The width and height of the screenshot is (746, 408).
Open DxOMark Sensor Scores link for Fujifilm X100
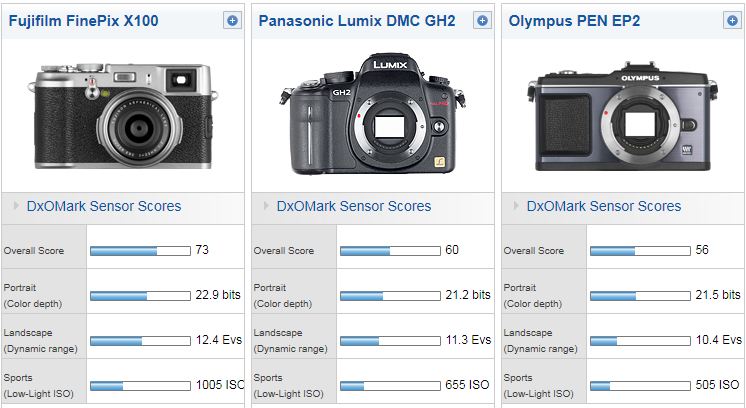[x=104, y=206]
